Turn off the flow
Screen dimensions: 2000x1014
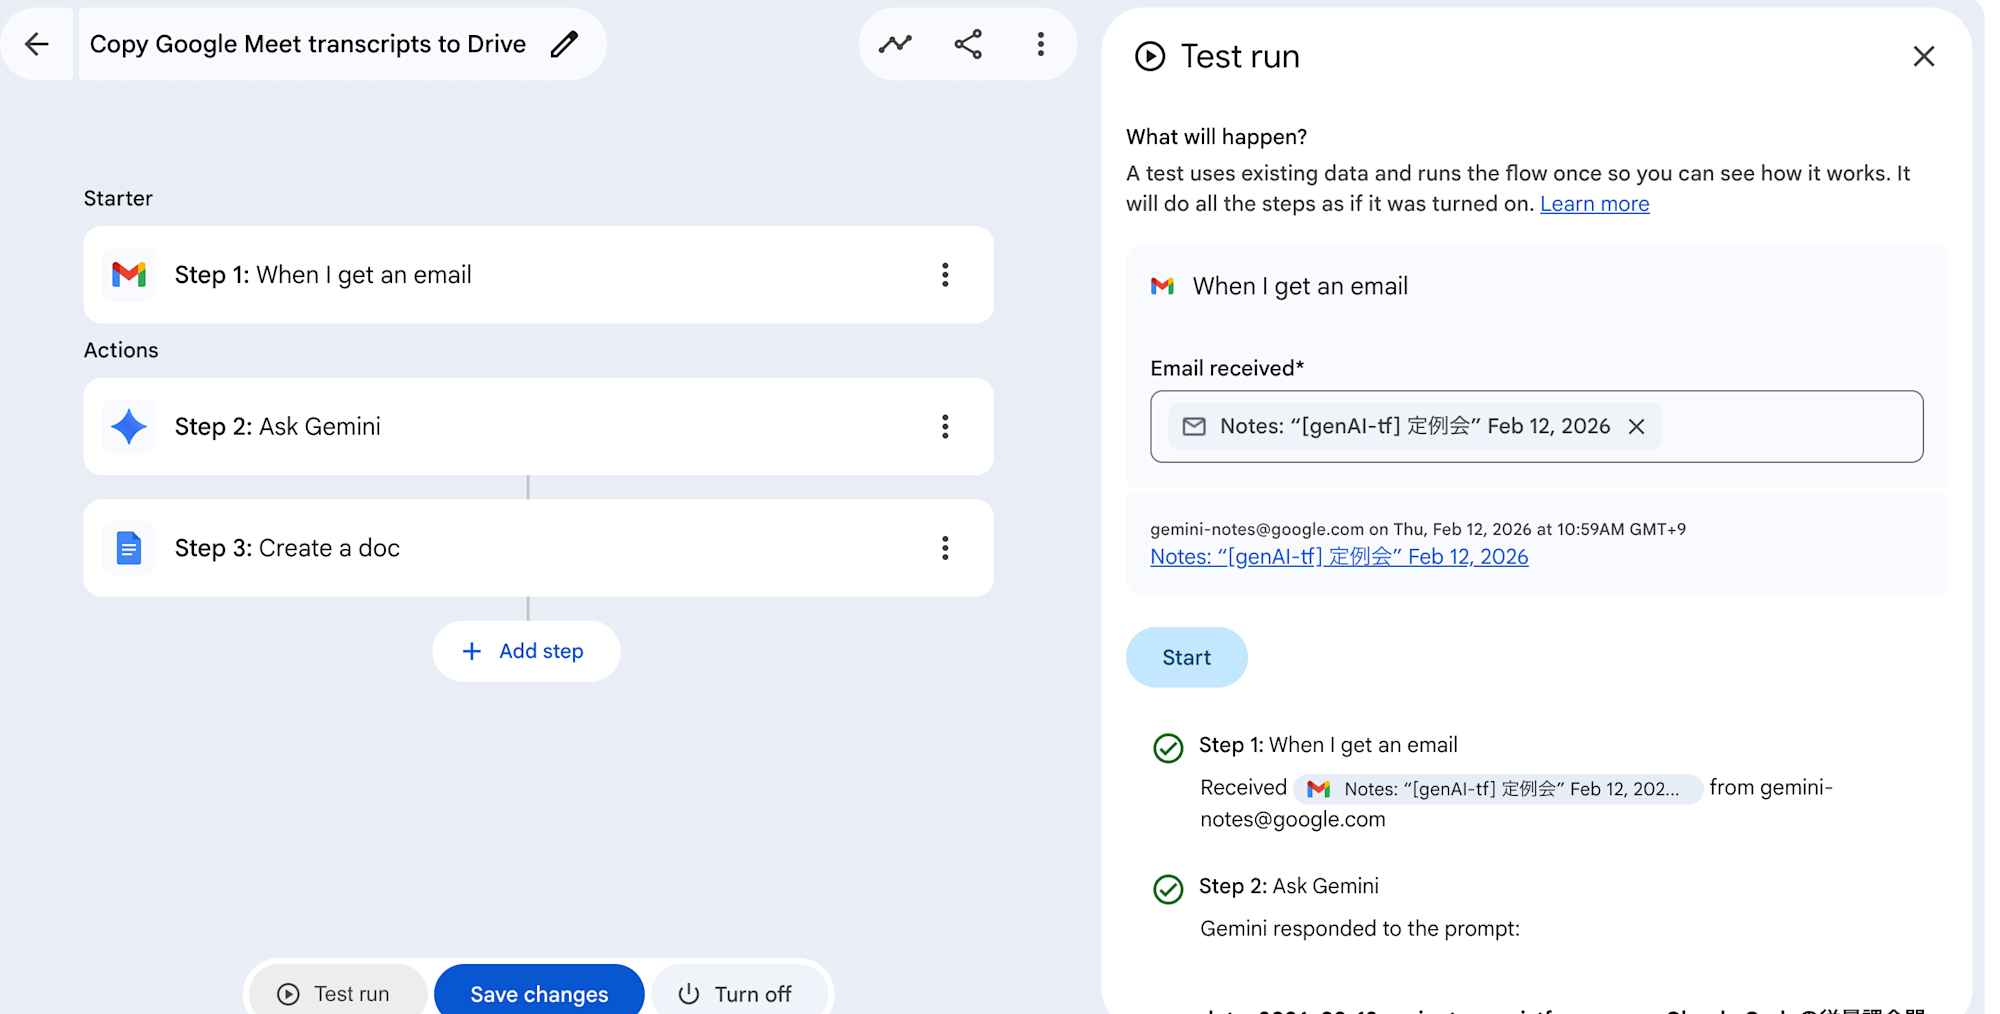click(740, 993)
